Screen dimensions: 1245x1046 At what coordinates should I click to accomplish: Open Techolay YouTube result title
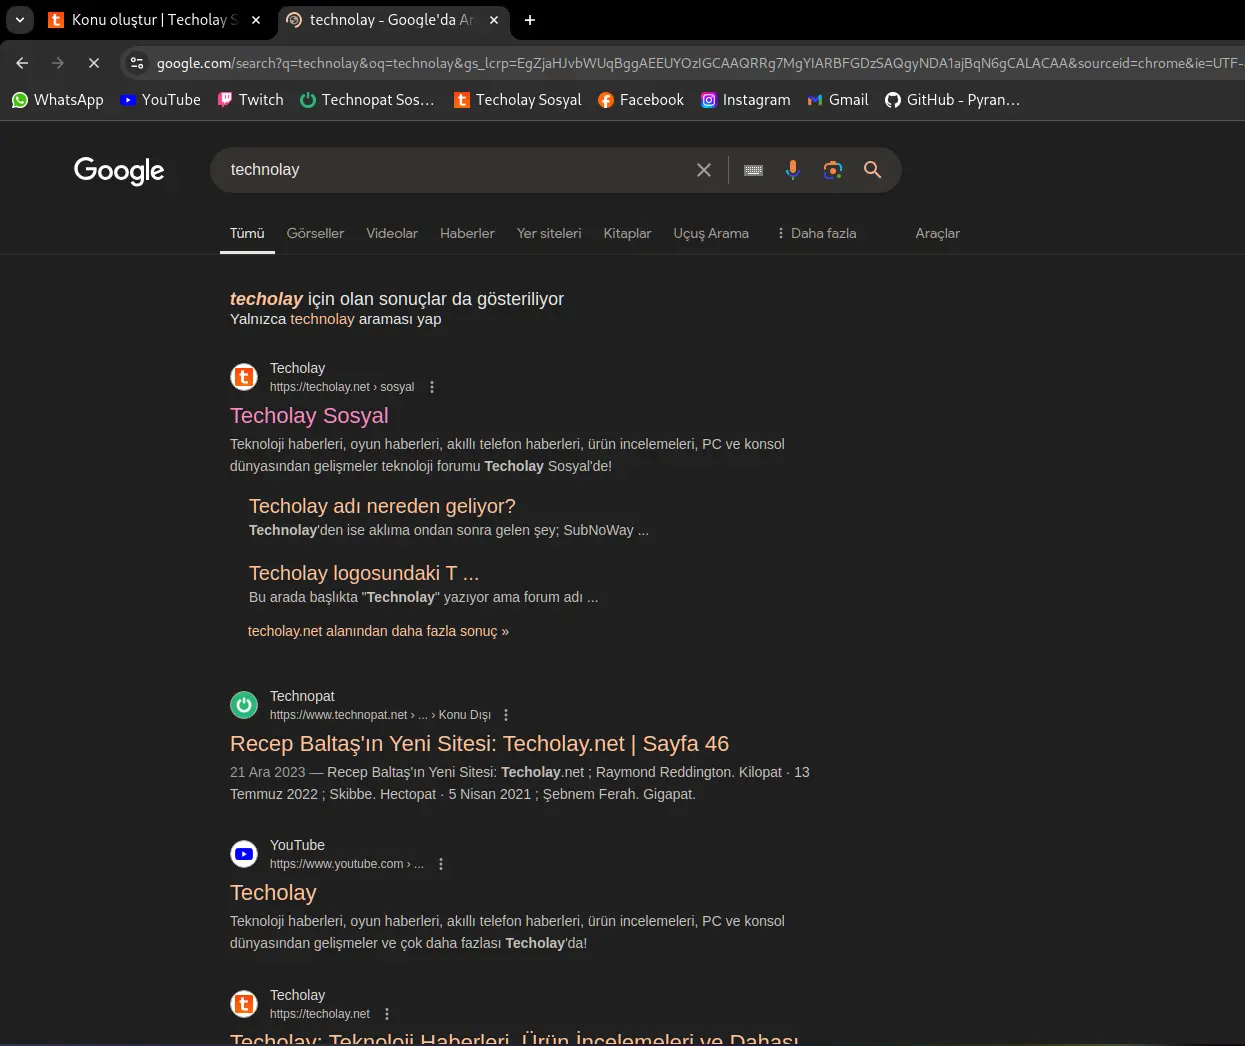(x=273, y=893)
